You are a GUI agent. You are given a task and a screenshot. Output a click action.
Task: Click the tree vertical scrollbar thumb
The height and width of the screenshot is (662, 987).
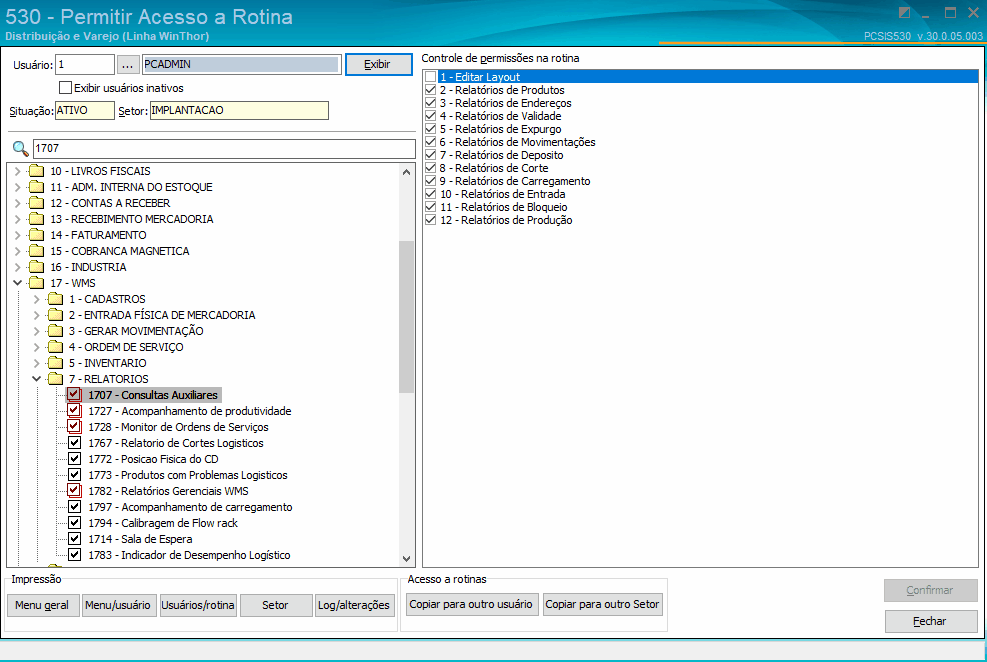pyautogui.click(x=407, y=317)
